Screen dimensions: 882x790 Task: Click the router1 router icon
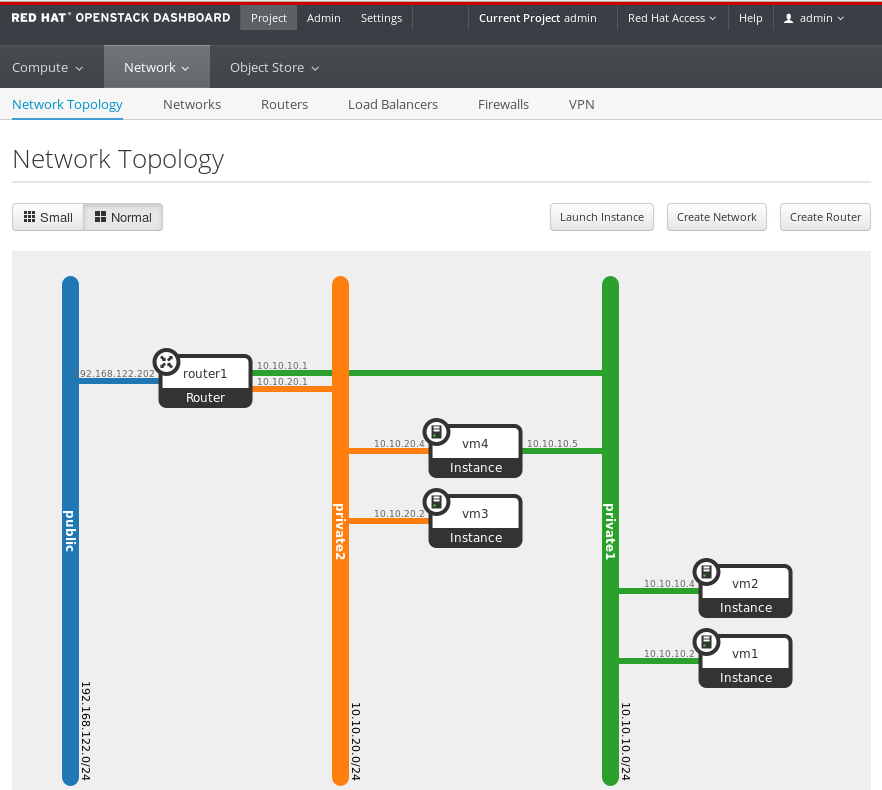[x=166, y=362]
